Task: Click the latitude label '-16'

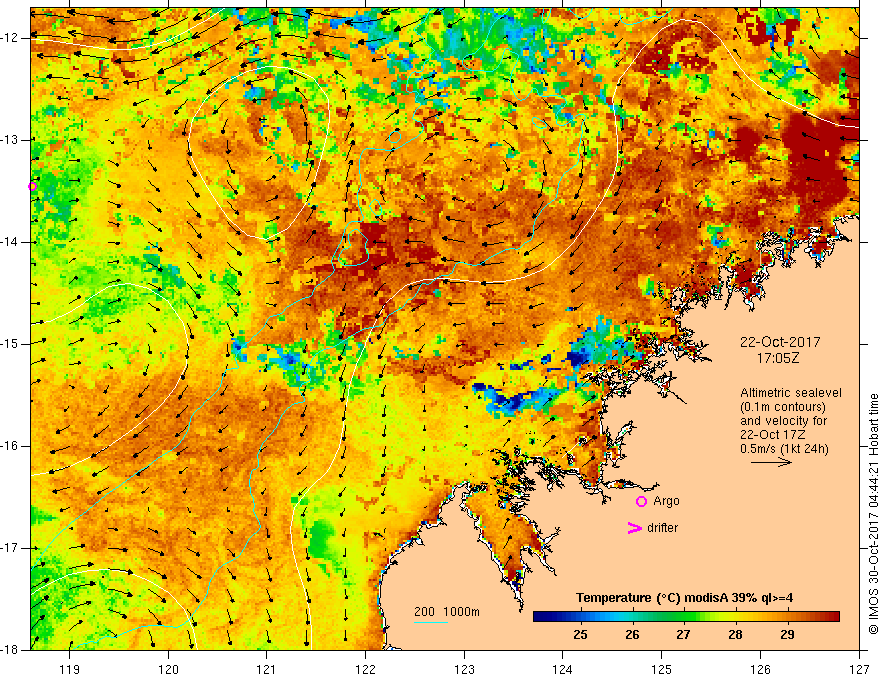Action: 11,446
